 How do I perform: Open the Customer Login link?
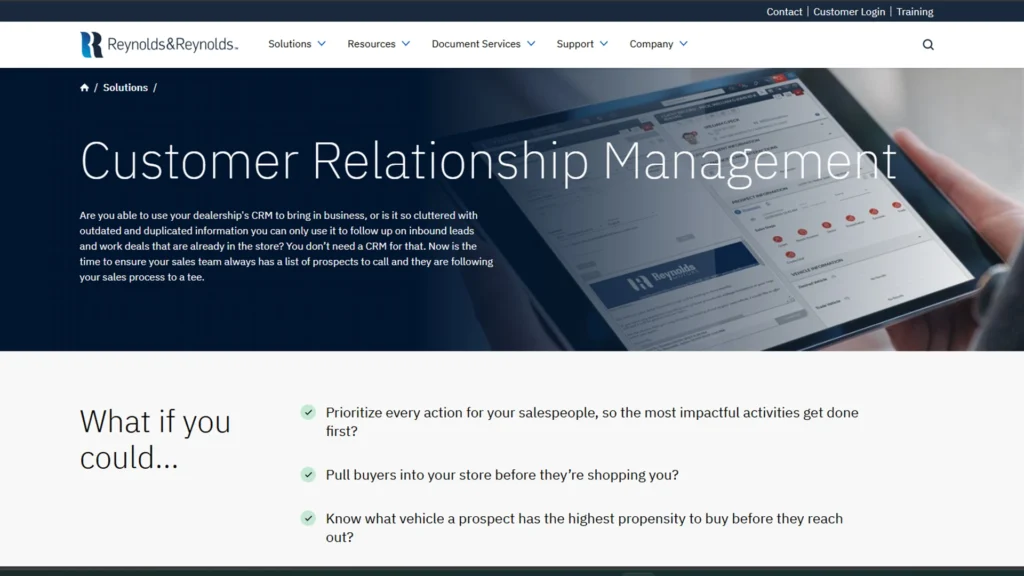pyautogui.click(x=849, y=12)
